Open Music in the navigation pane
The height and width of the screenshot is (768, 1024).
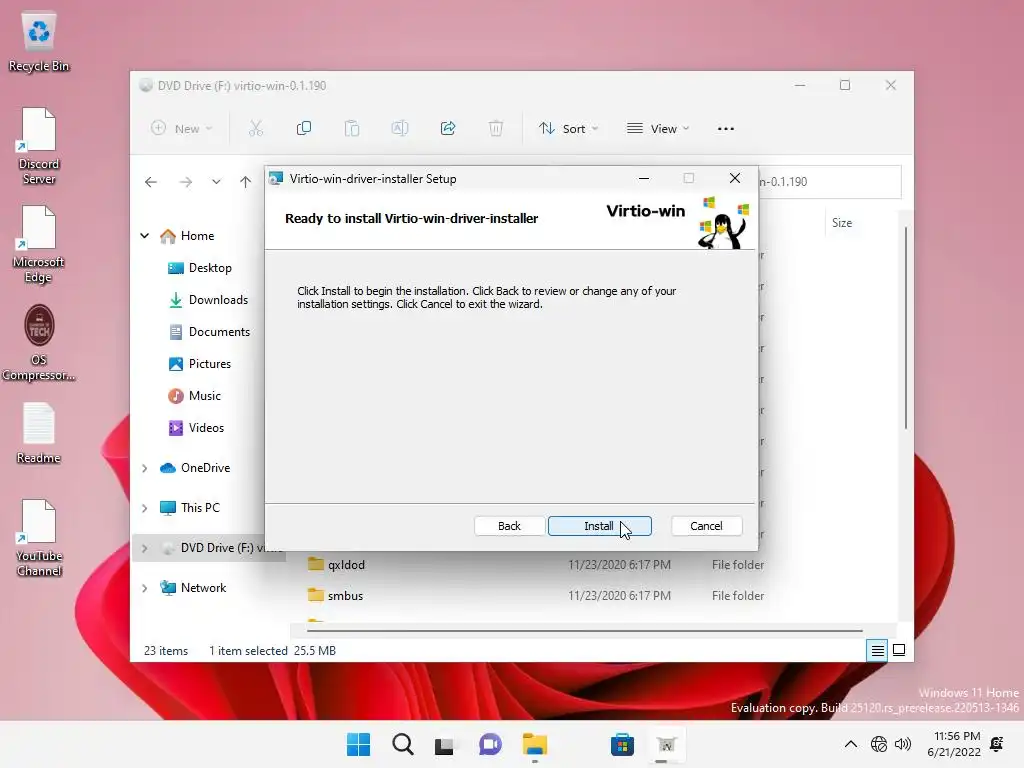(x=195, y=396)
